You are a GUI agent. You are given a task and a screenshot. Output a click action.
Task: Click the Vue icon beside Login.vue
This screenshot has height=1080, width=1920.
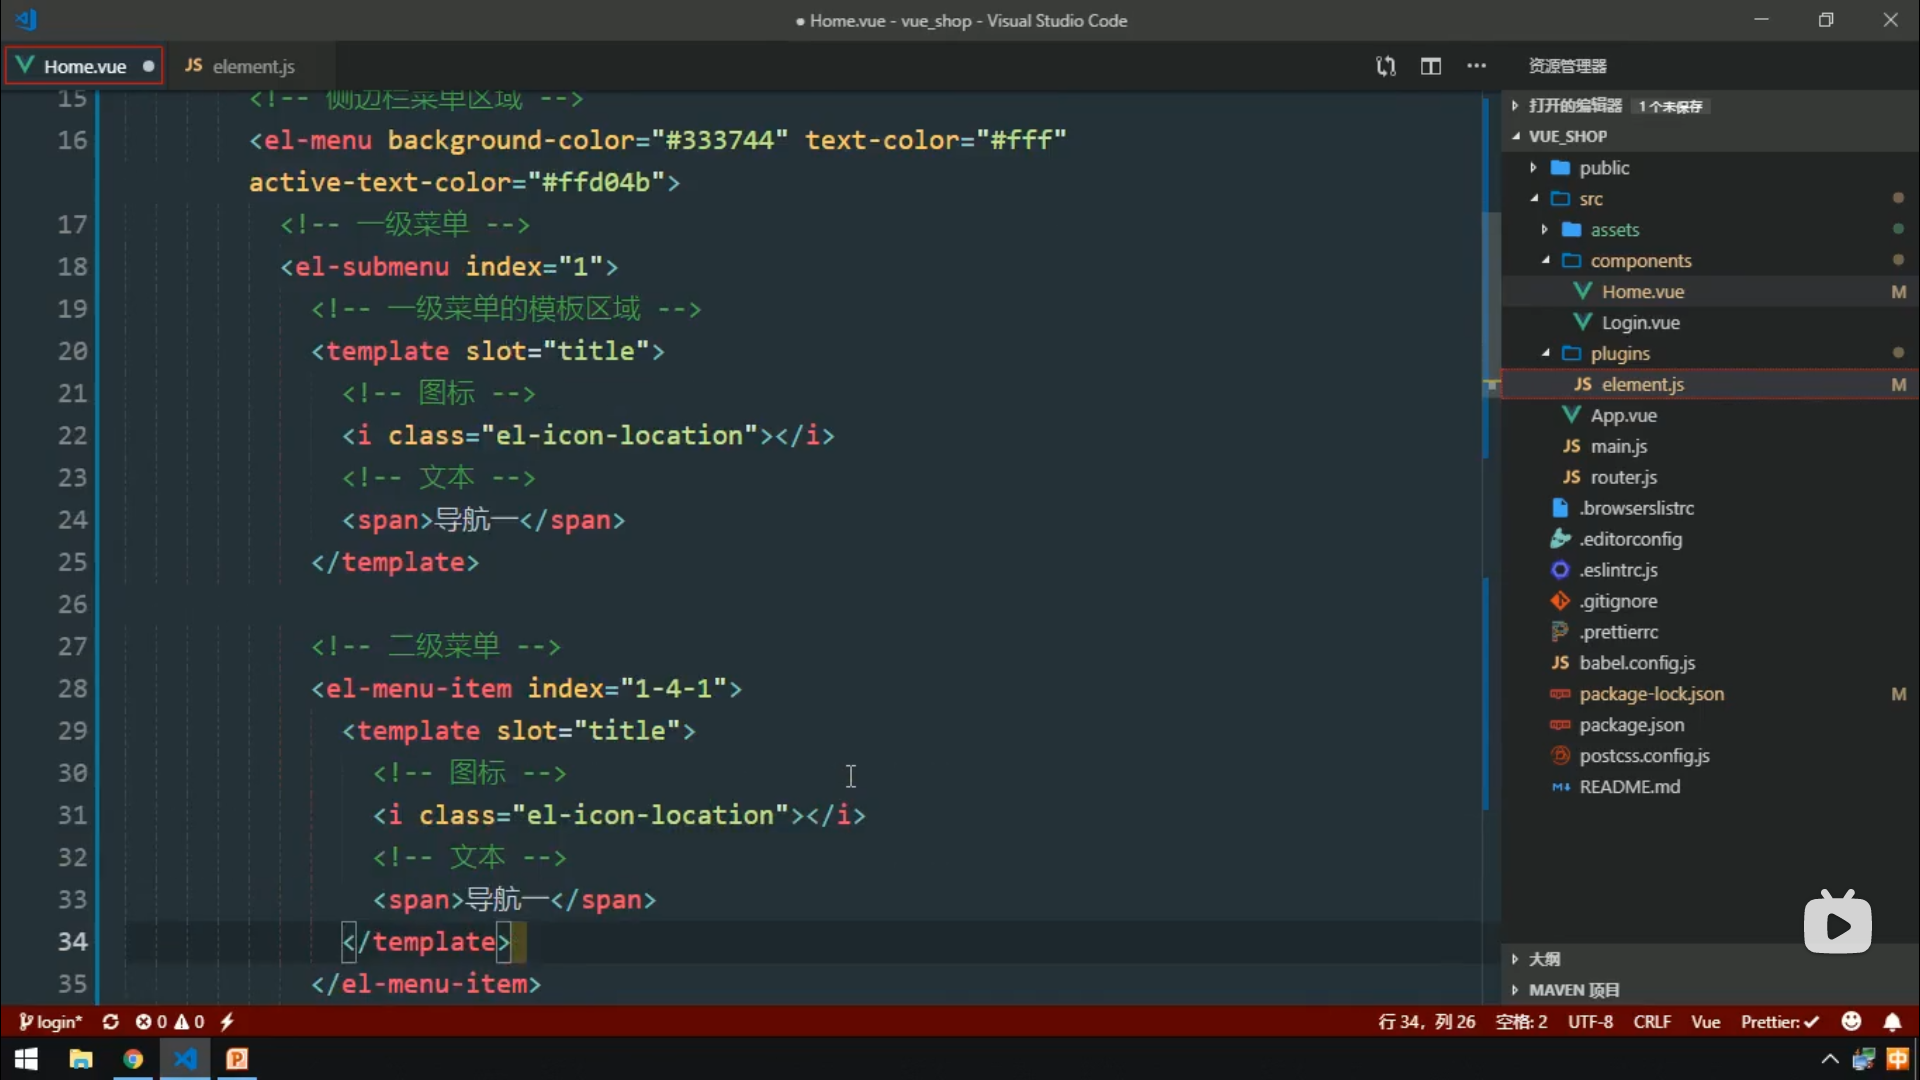click(1582, 322)
